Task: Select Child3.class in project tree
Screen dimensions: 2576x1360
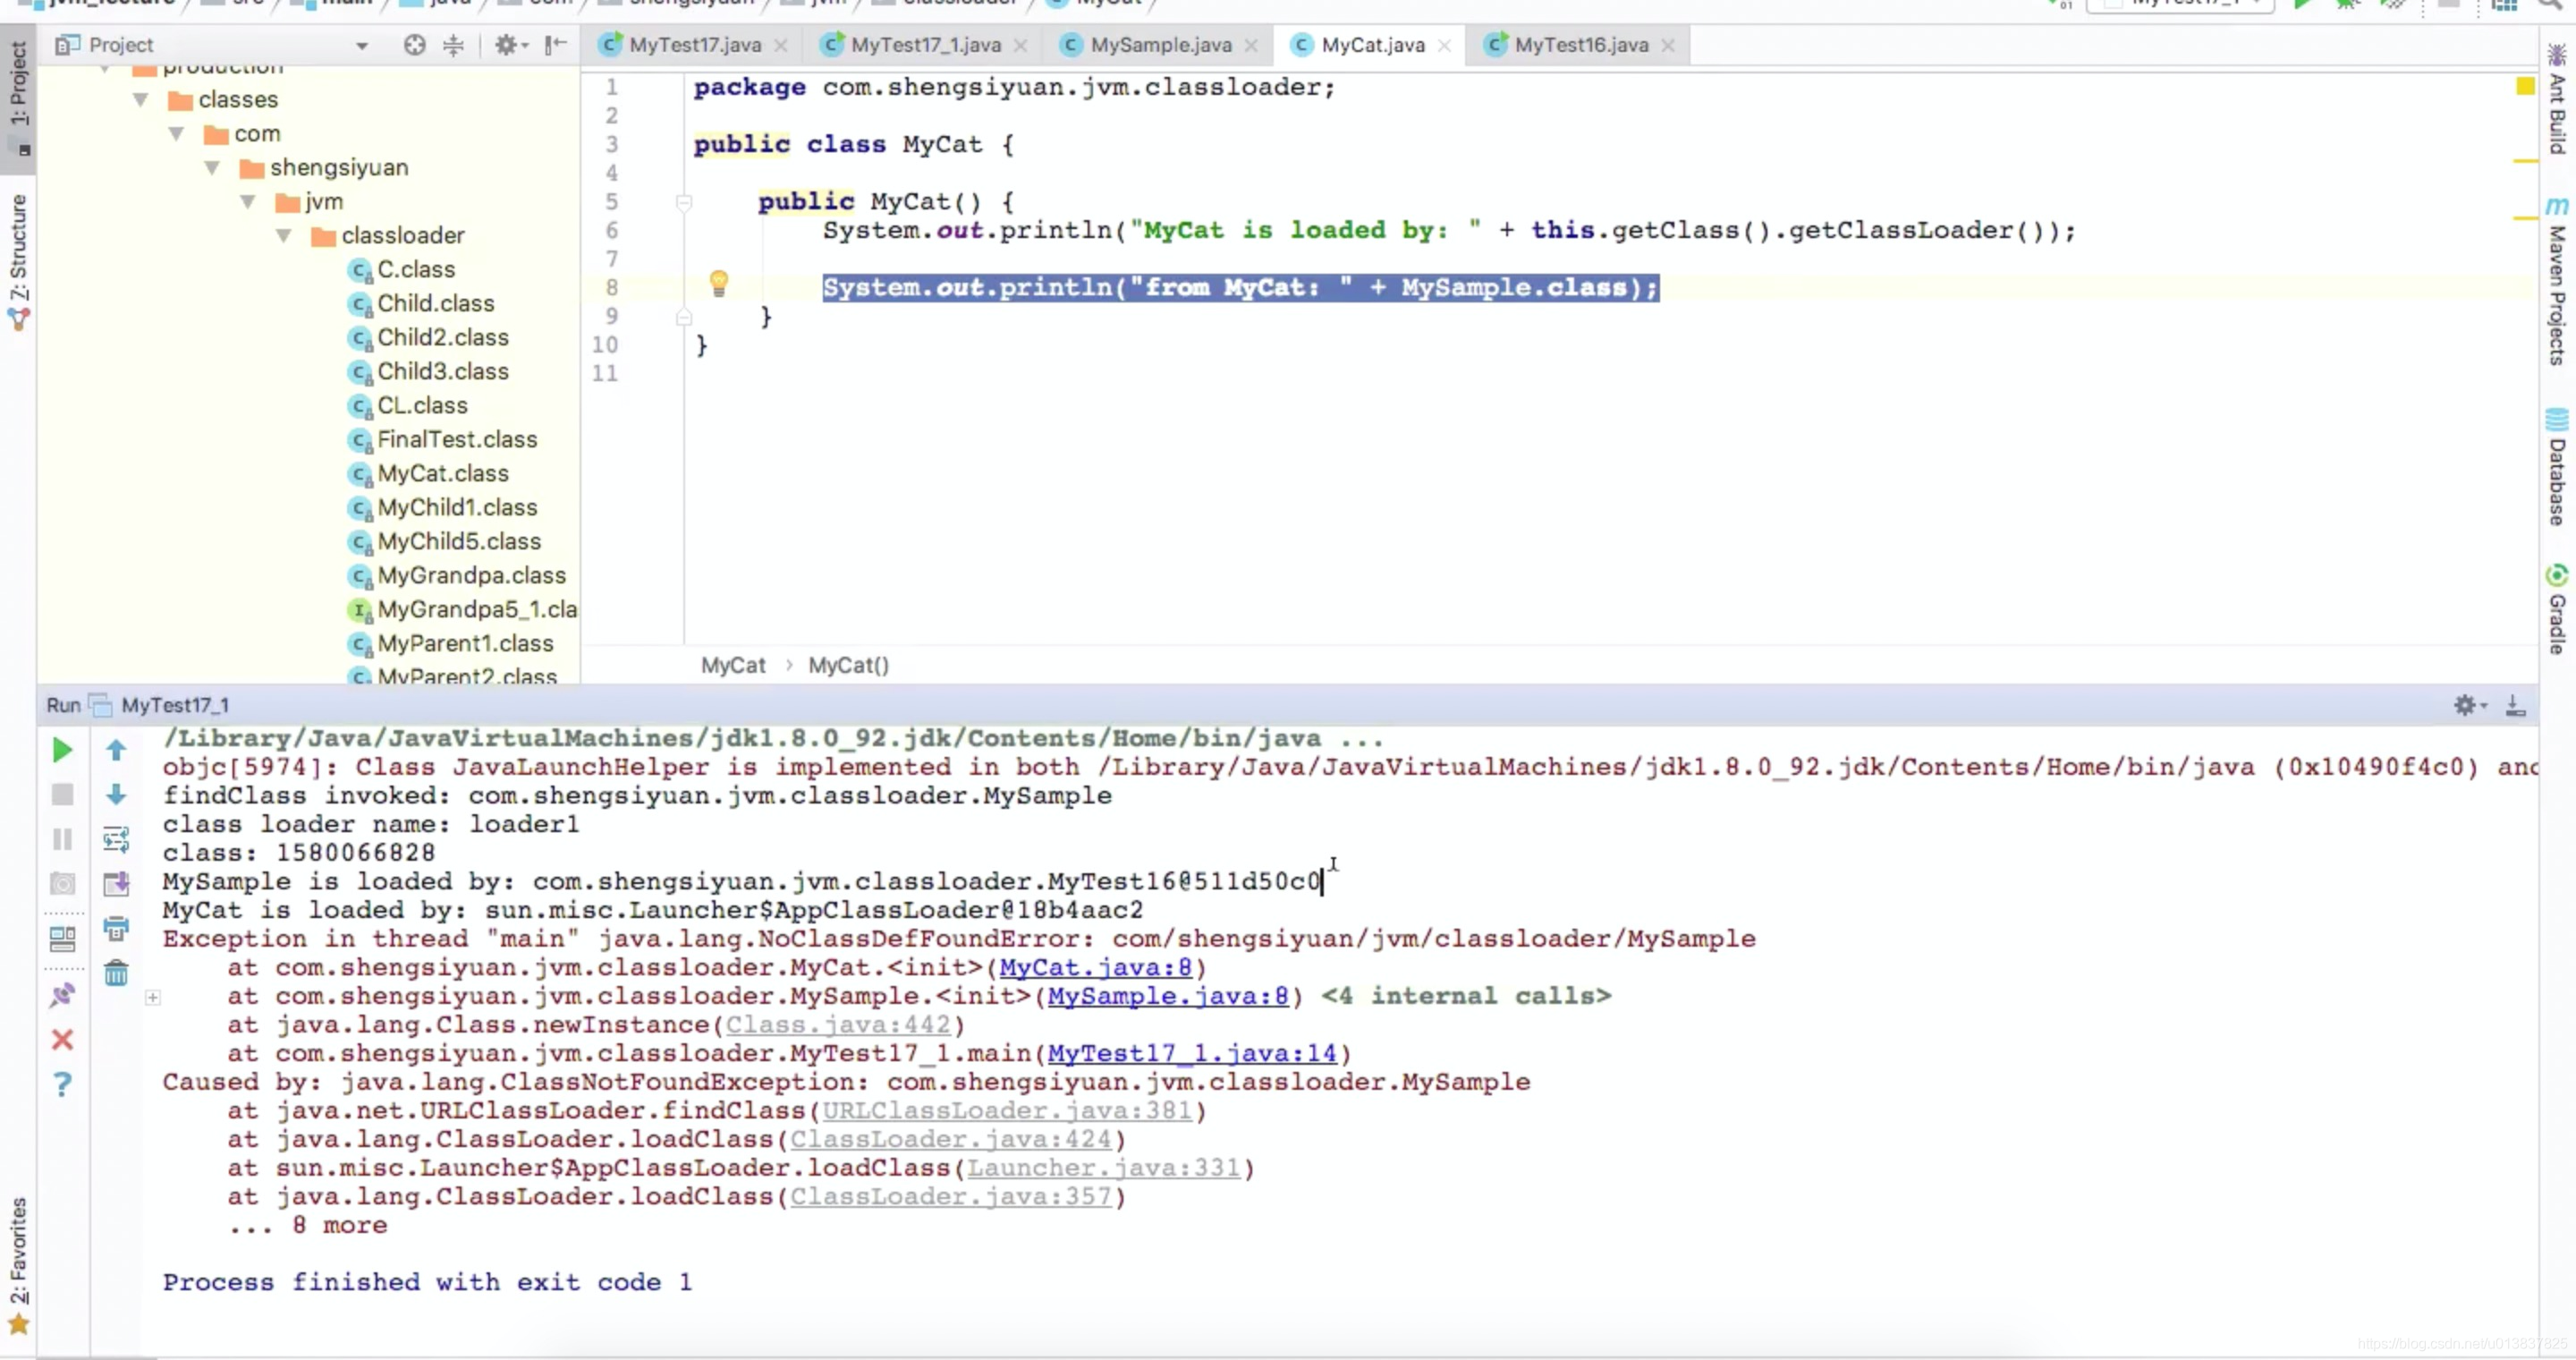Action: coord(443,372)
